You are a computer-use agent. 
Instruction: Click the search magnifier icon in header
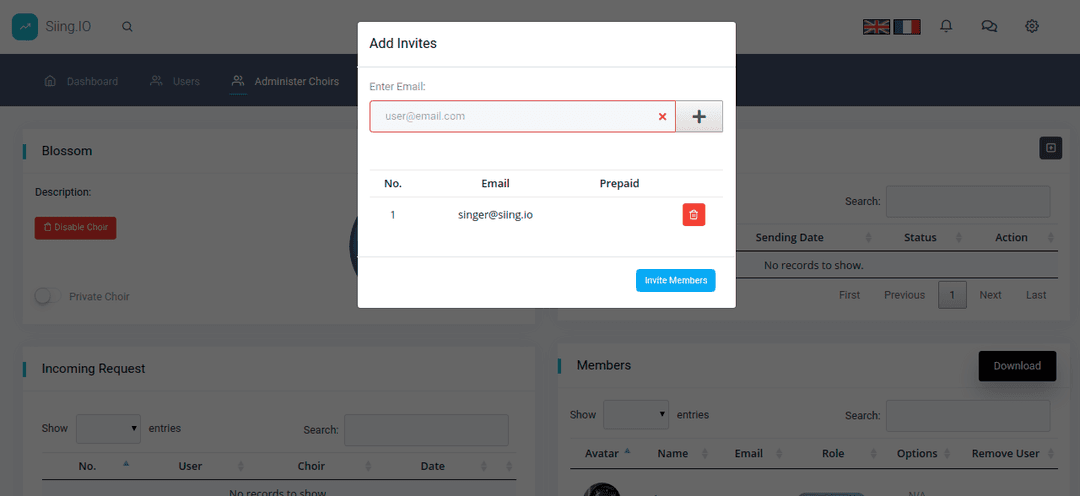click(x=127, y=27)
